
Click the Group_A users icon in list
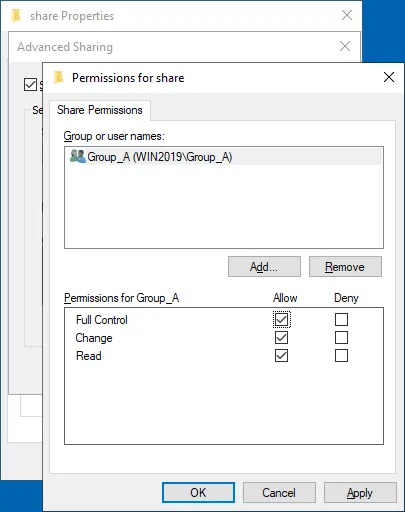click(78, 156)
